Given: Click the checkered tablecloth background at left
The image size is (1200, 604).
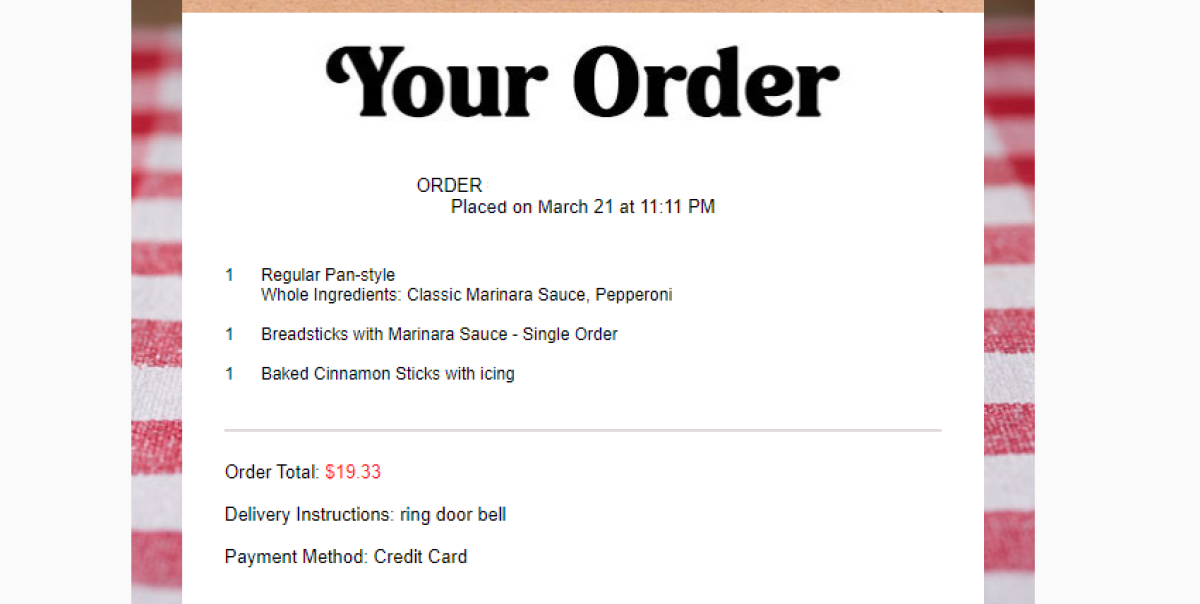Looking at the screenshot, I should coord(156,300).
